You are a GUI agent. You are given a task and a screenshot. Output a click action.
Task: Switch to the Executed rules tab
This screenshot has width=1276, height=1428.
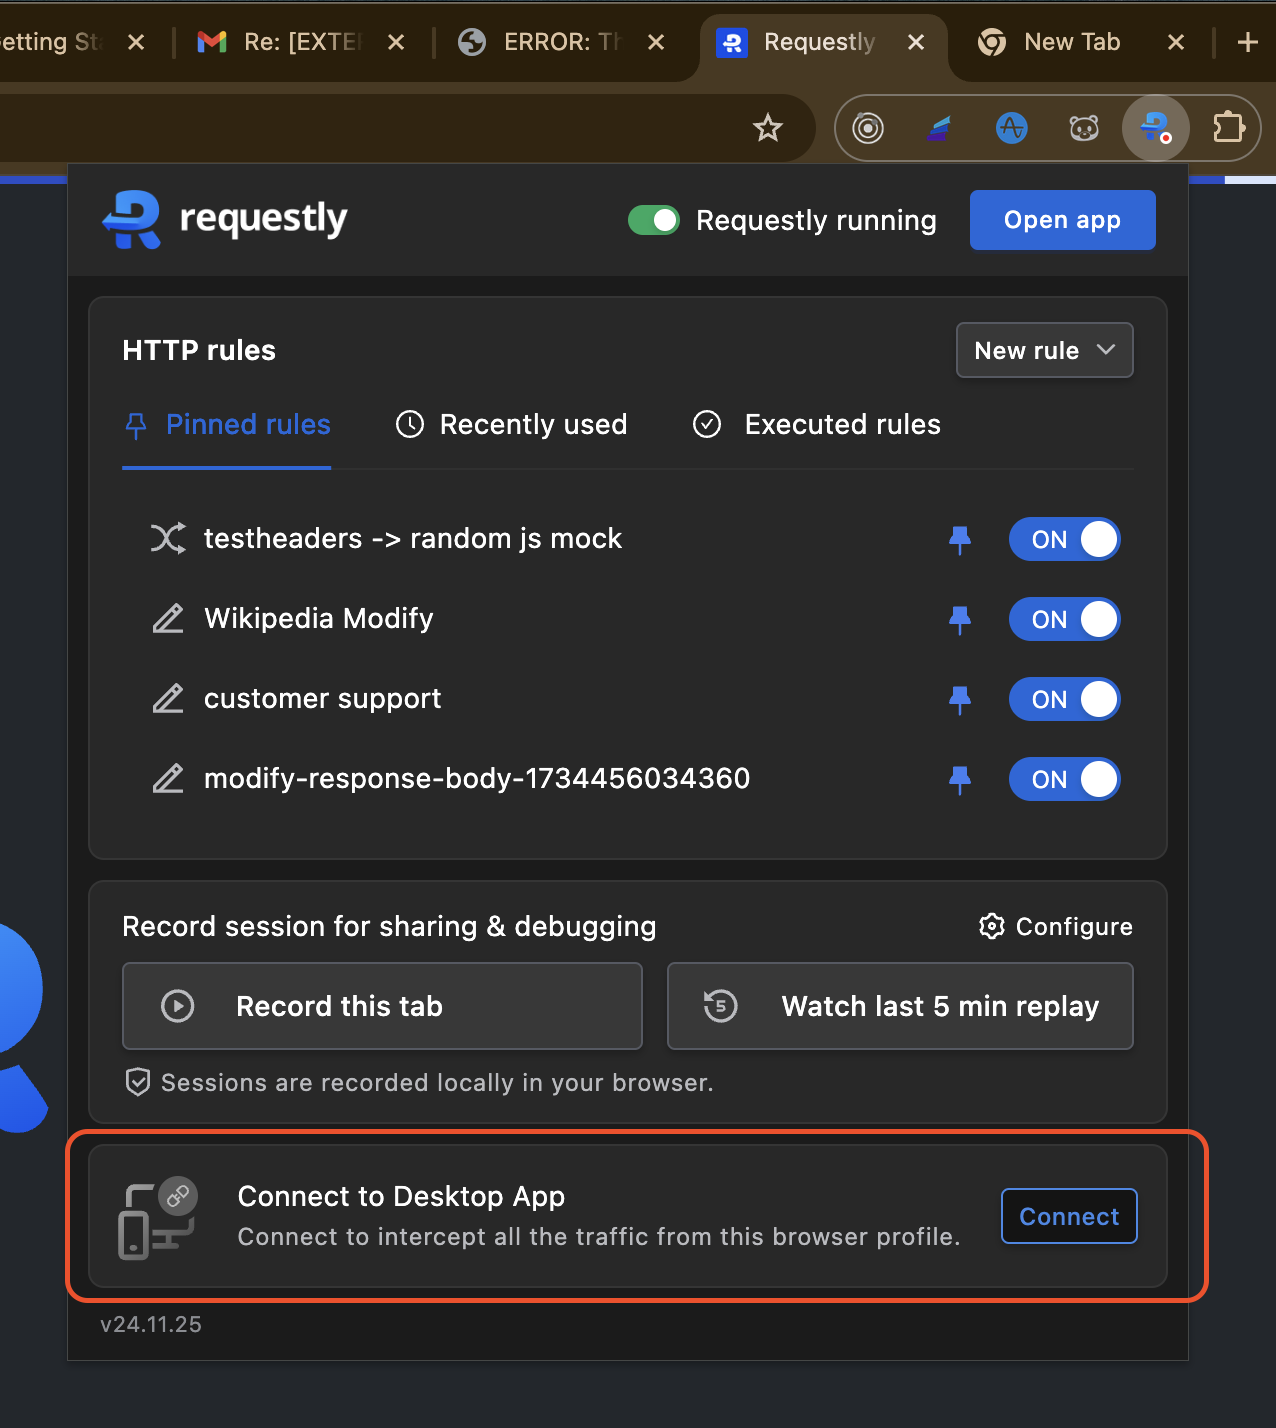(817, 425)
